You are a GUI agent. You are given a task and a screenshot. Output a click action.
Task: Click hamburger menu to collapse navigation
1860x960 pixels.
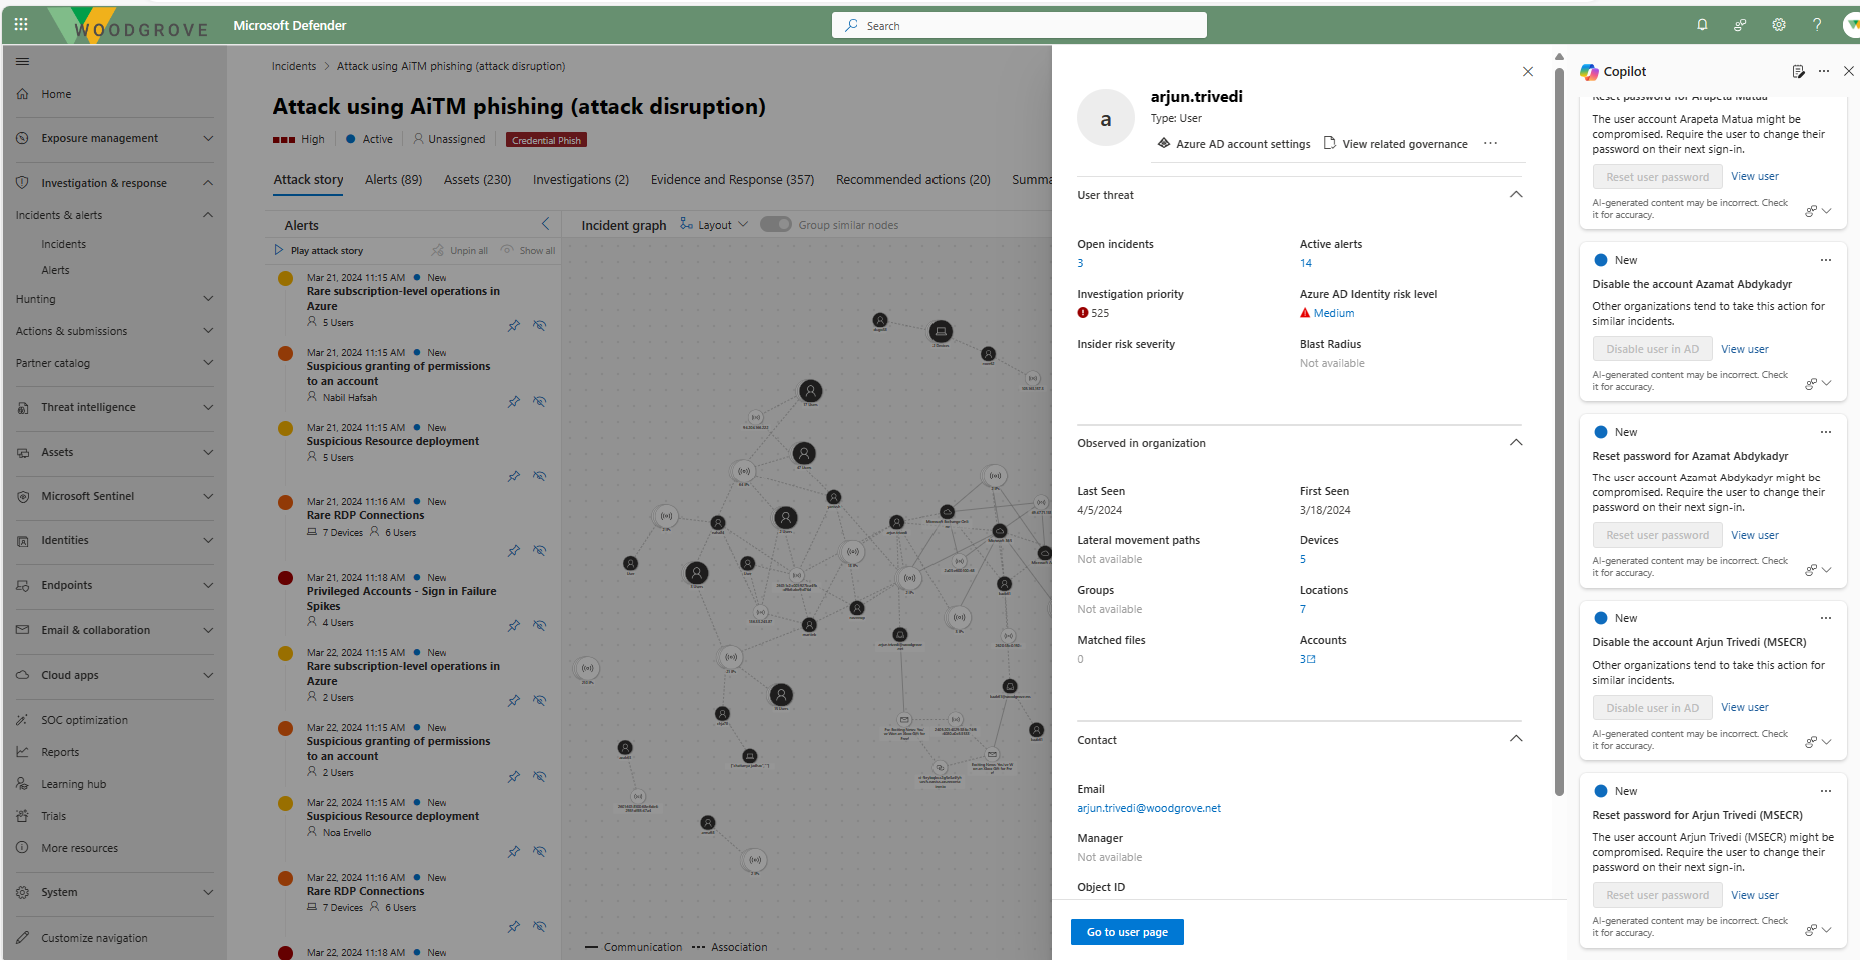tap(22, 62)
